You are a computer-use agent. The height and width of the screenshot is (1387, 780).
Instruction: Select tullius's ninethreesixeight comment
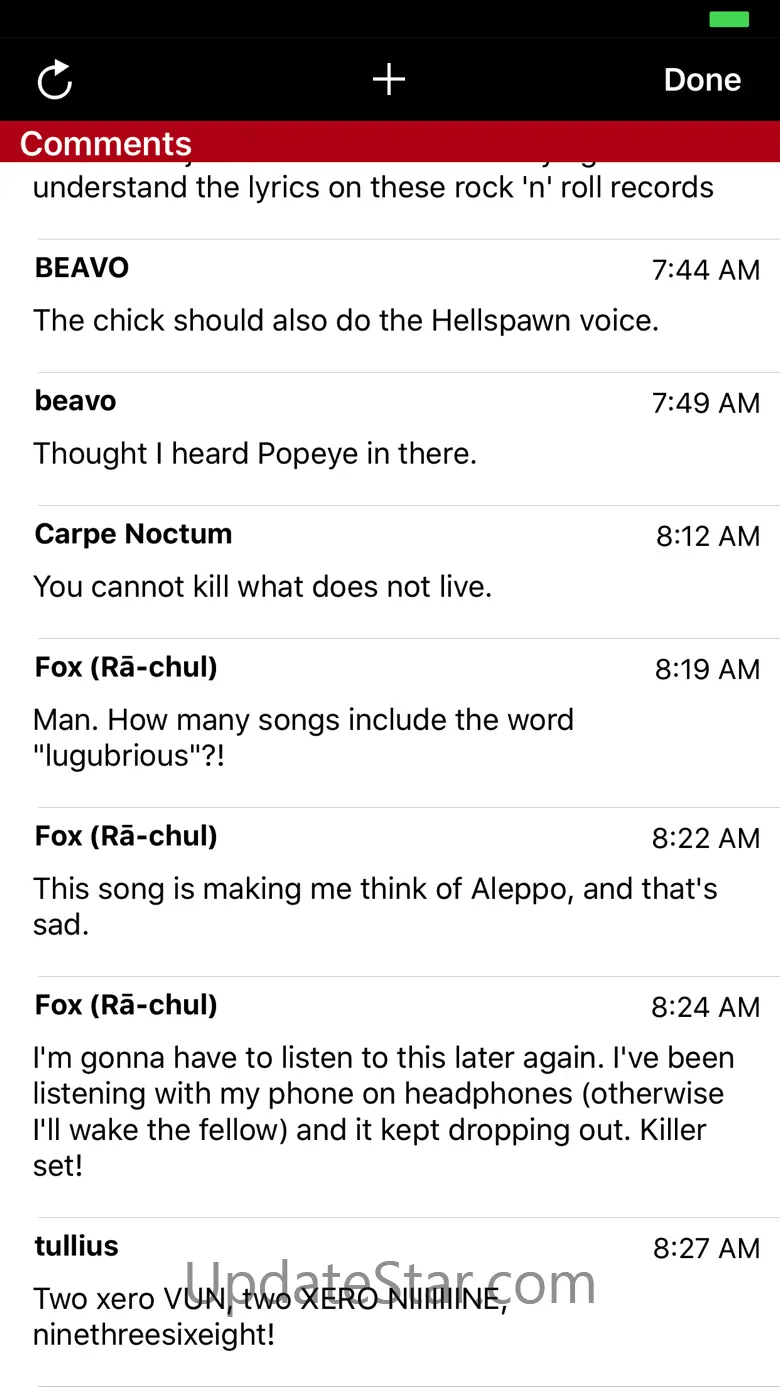pos(270,1316)
